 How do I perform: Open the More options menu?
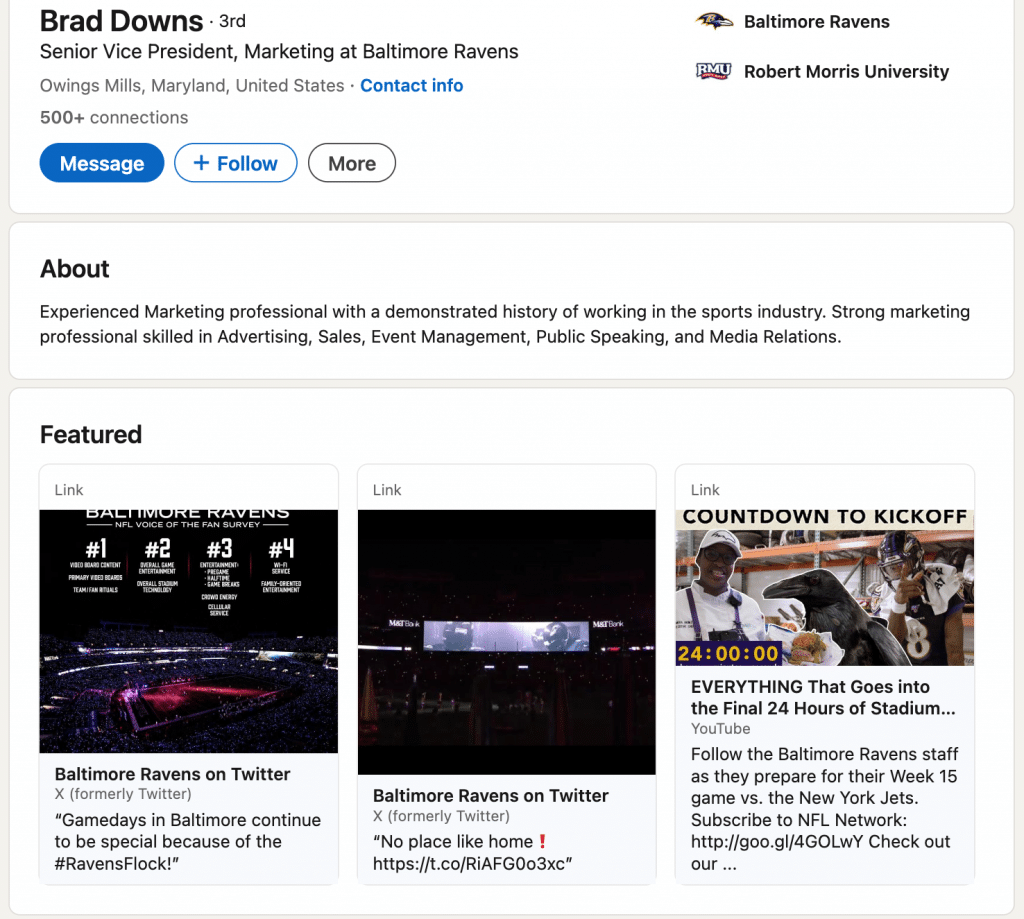tap(351, 162)
